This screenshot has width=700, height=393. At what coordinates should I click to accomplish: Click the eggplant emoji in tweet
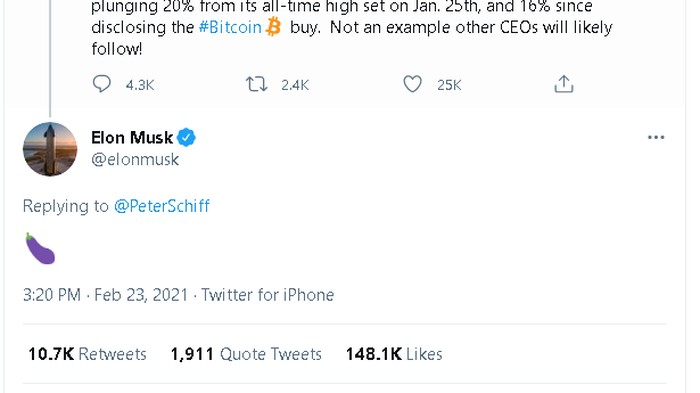click(x=40, y=248)
